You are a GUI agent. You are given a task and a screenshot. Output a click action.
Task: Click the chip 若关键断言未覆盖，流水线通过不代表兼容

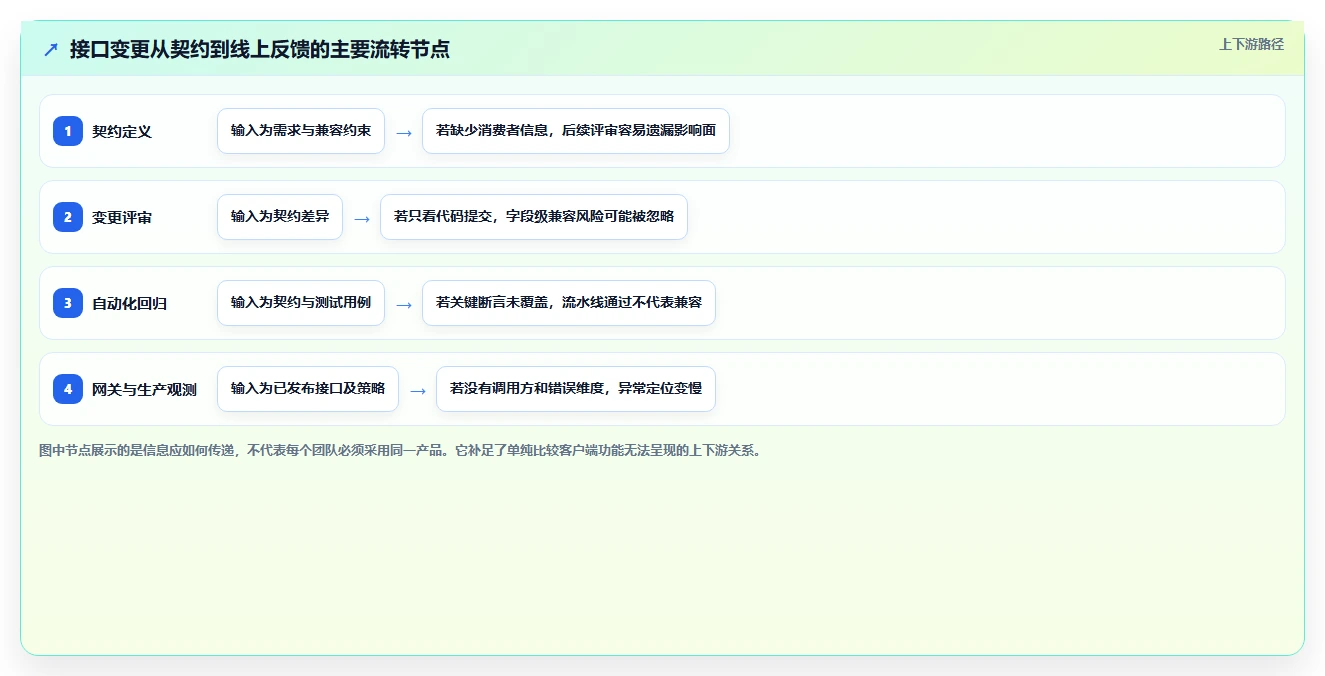coord(569,303)
